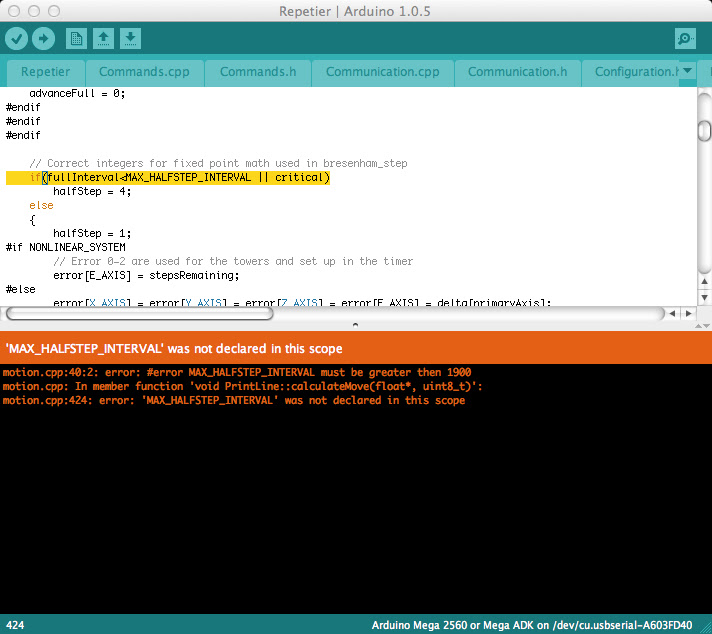Click the highlighted fullInterval code line
712x634 pixels.
coord(178,177)
